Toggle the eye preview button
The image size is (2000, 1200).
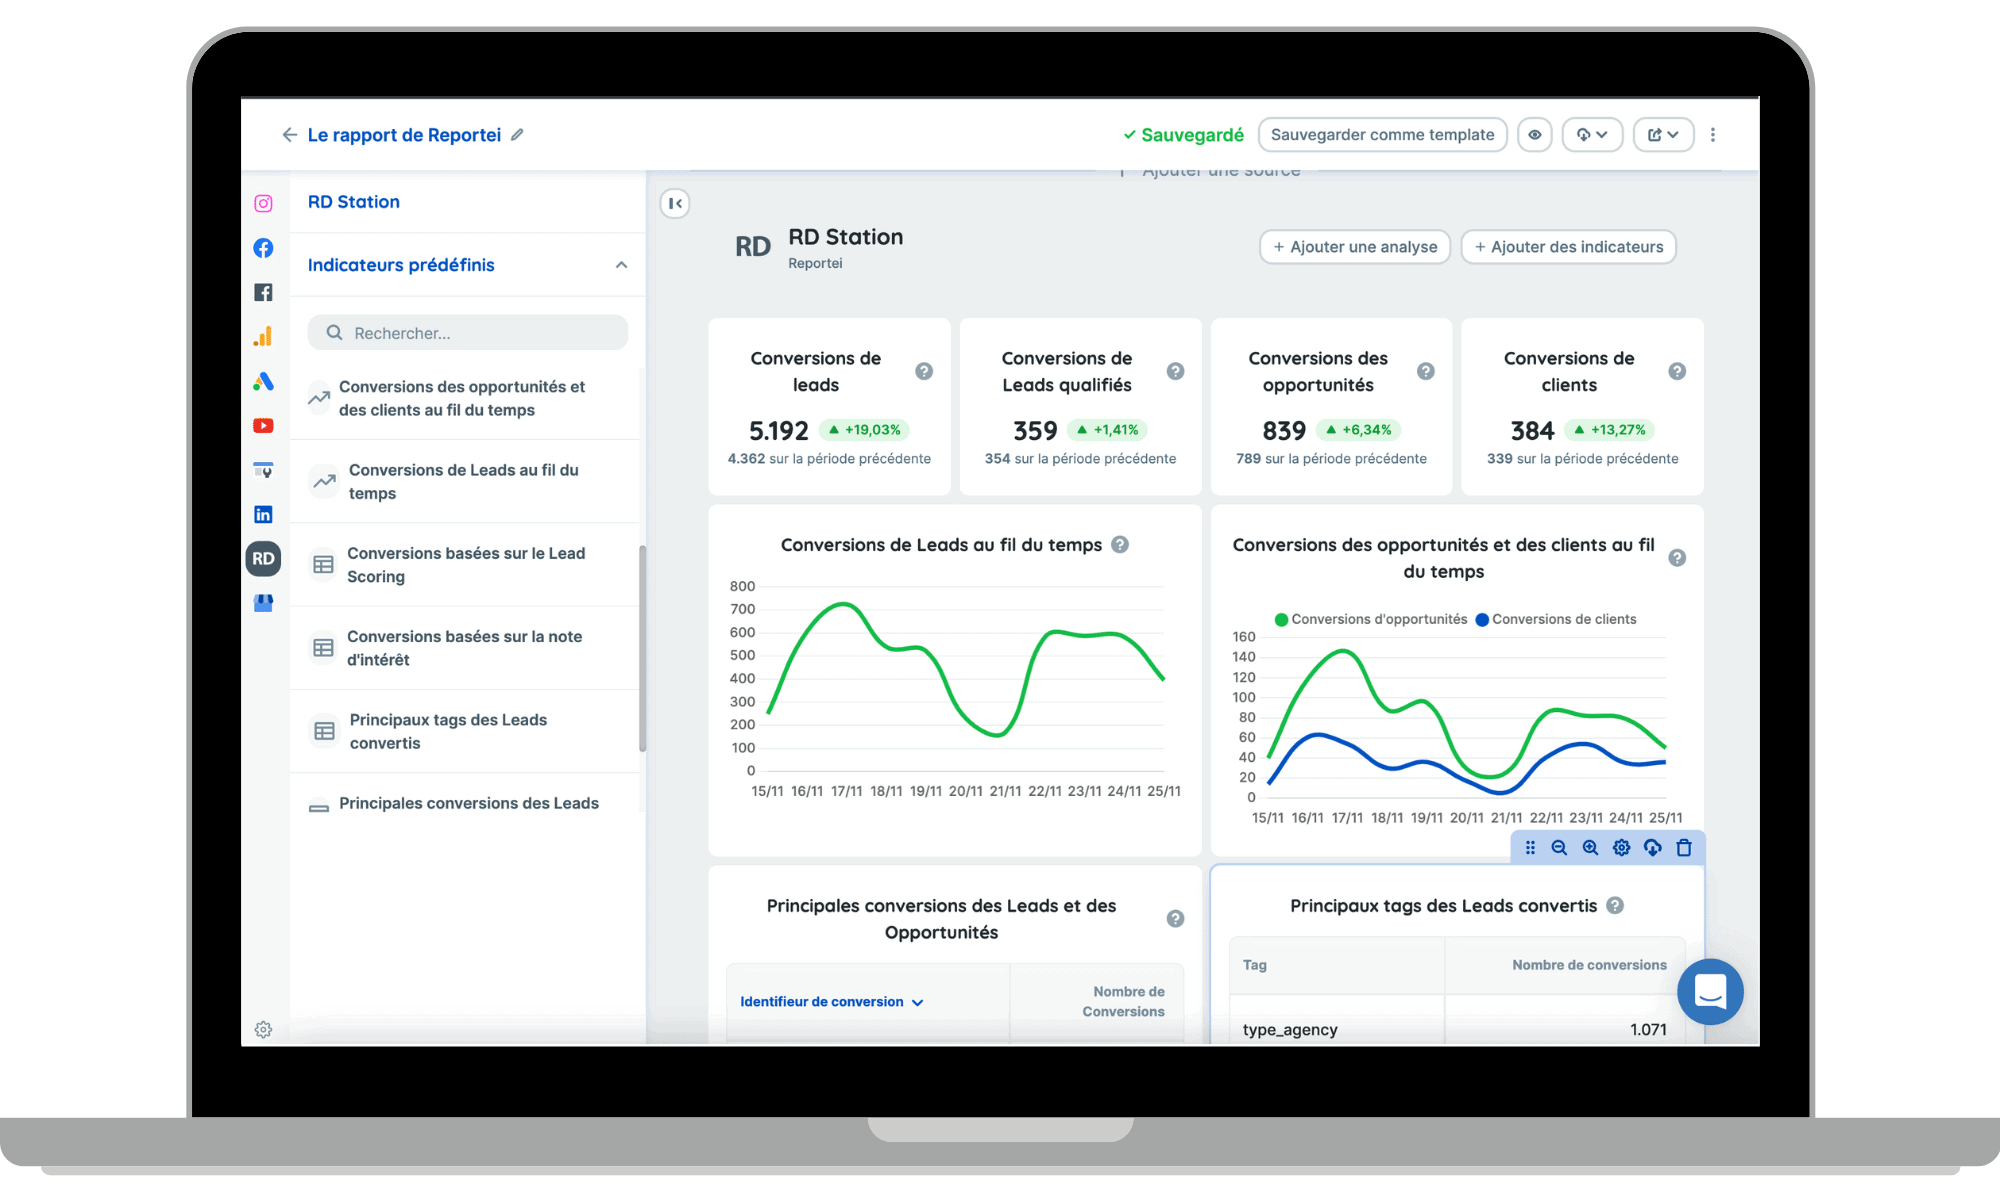click(1534, 135)
